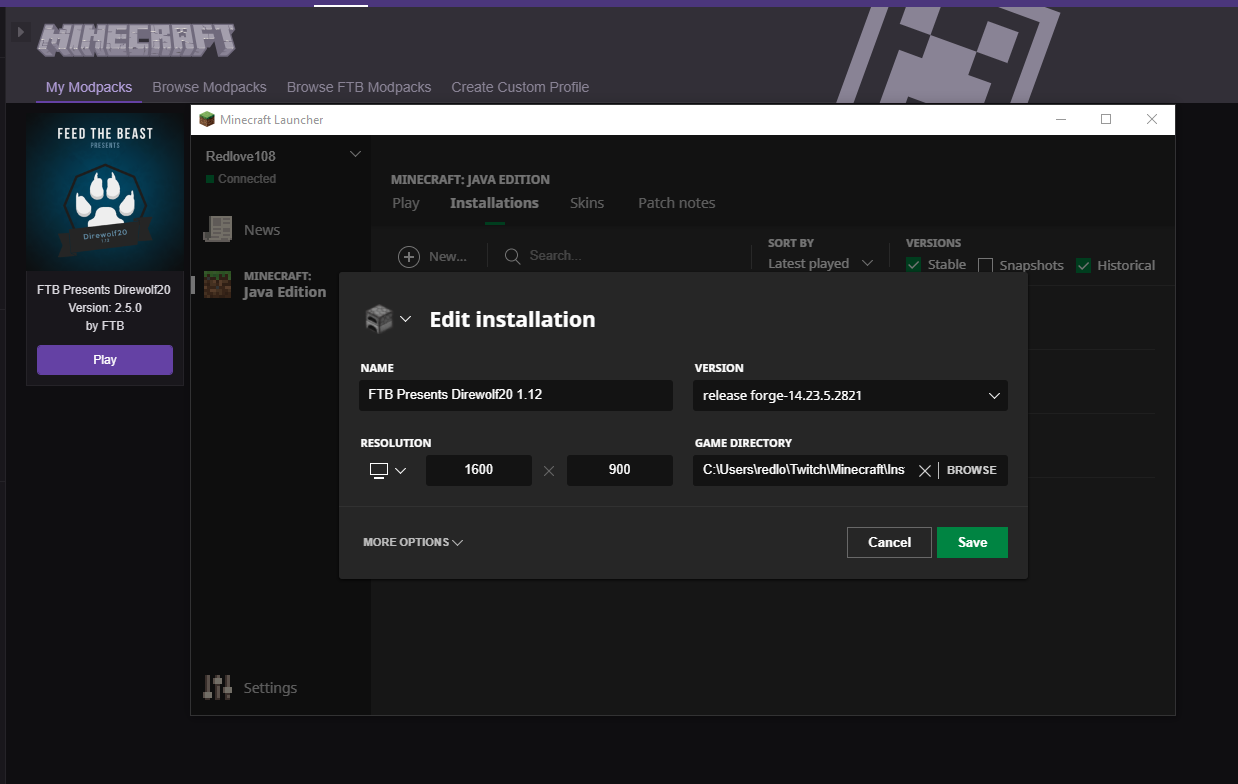The height and width of the screenshot is (784, 1238).
Task: Close the Minecraft Launcher window
Action: [x=1152, y=119]
